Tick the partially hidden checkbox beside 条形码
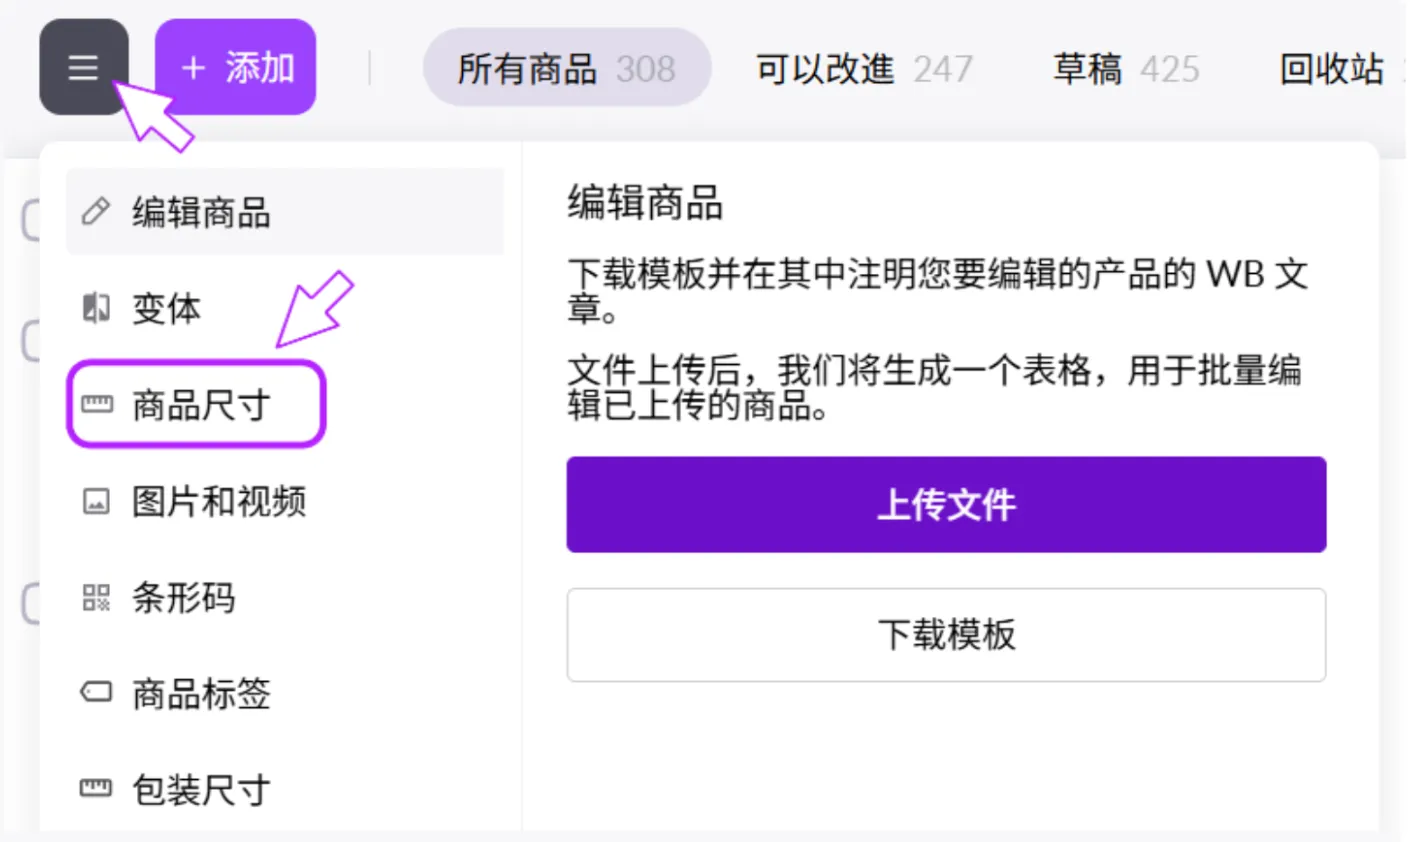1412x842 pixels. pos(31,604)
